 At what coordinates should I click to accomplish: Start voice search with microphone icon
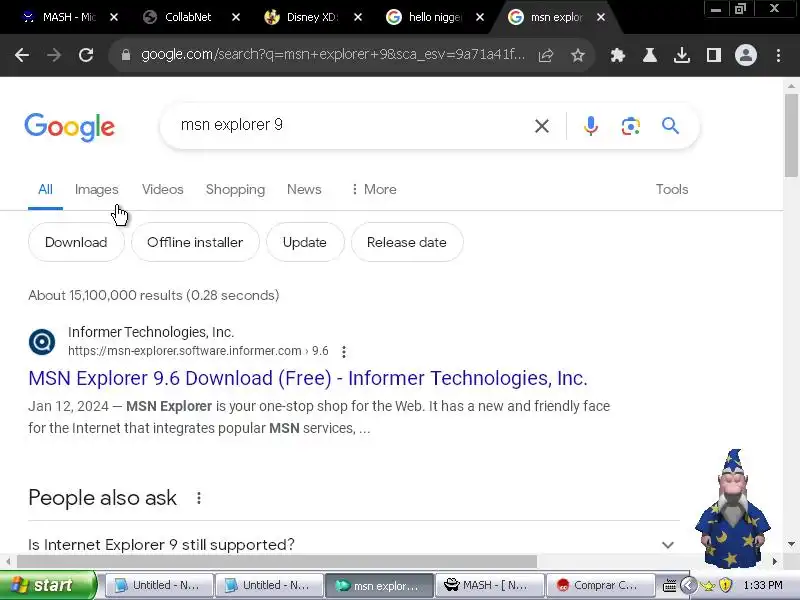coord(590,126)
